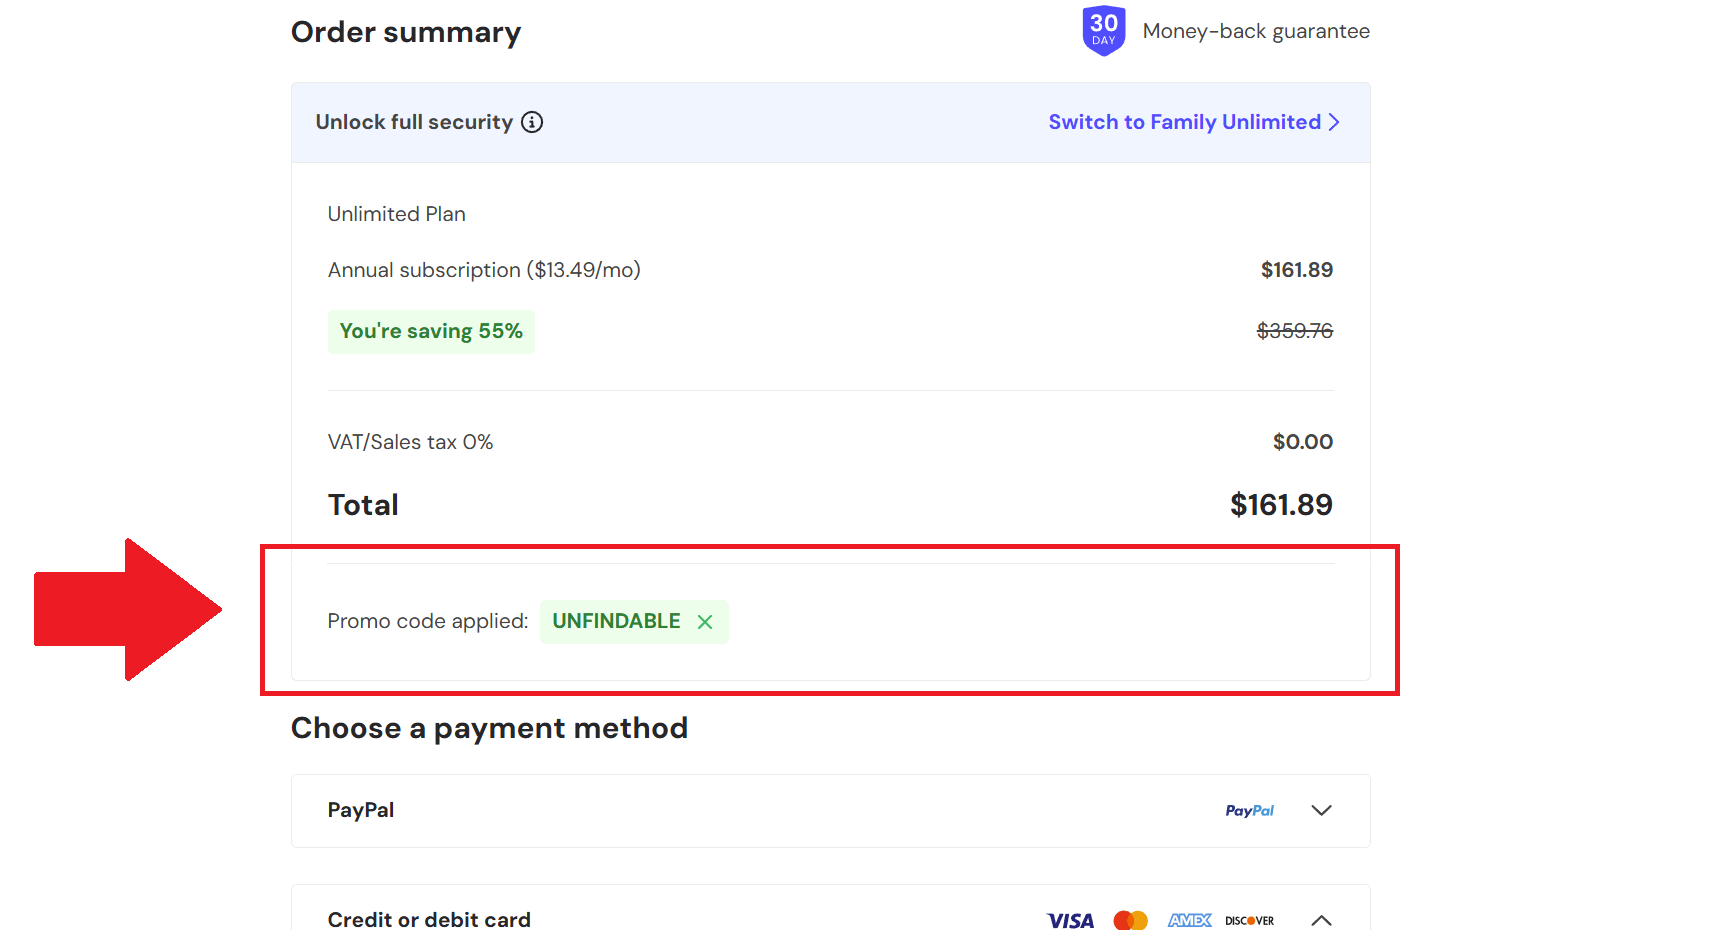Click the PayPal logo
The image size is (1716, 930).
coord(1249,811)
